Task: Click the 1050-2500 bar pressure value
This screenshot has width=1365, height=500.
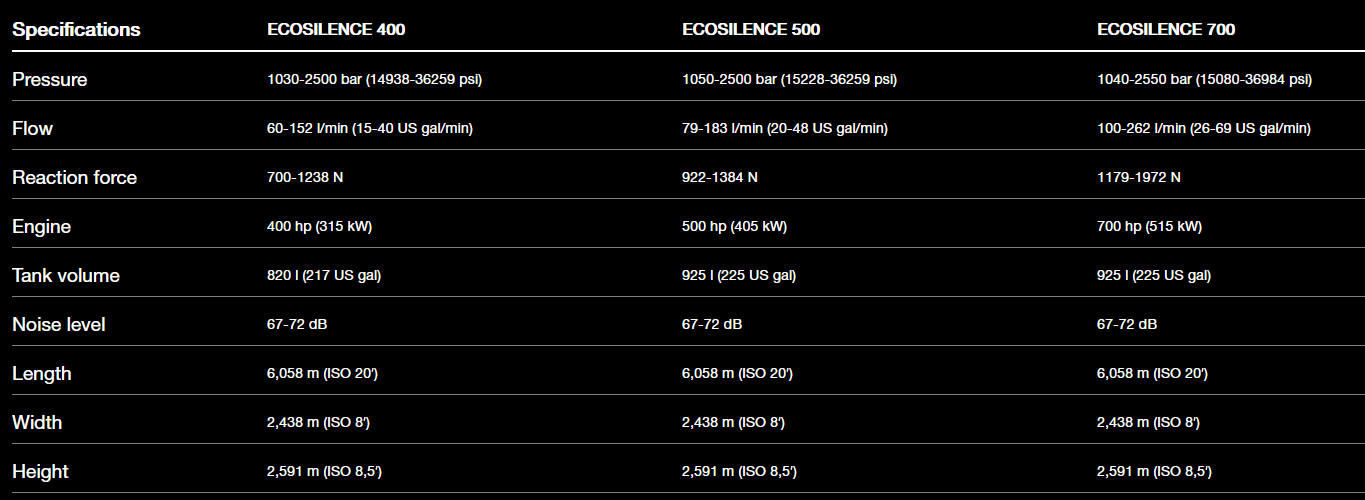Action: click(x=789, y=80)
